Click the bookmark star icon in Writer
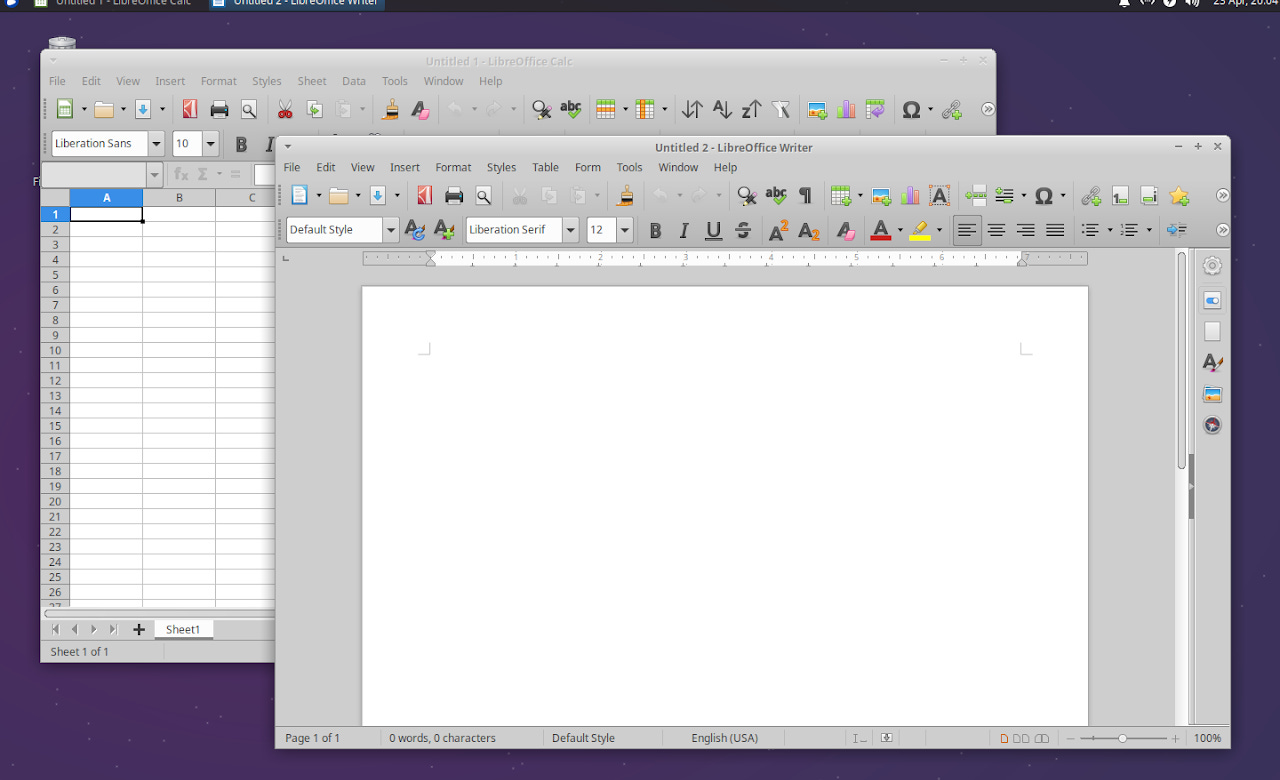1280x780 pixels. pos(1179,196)
